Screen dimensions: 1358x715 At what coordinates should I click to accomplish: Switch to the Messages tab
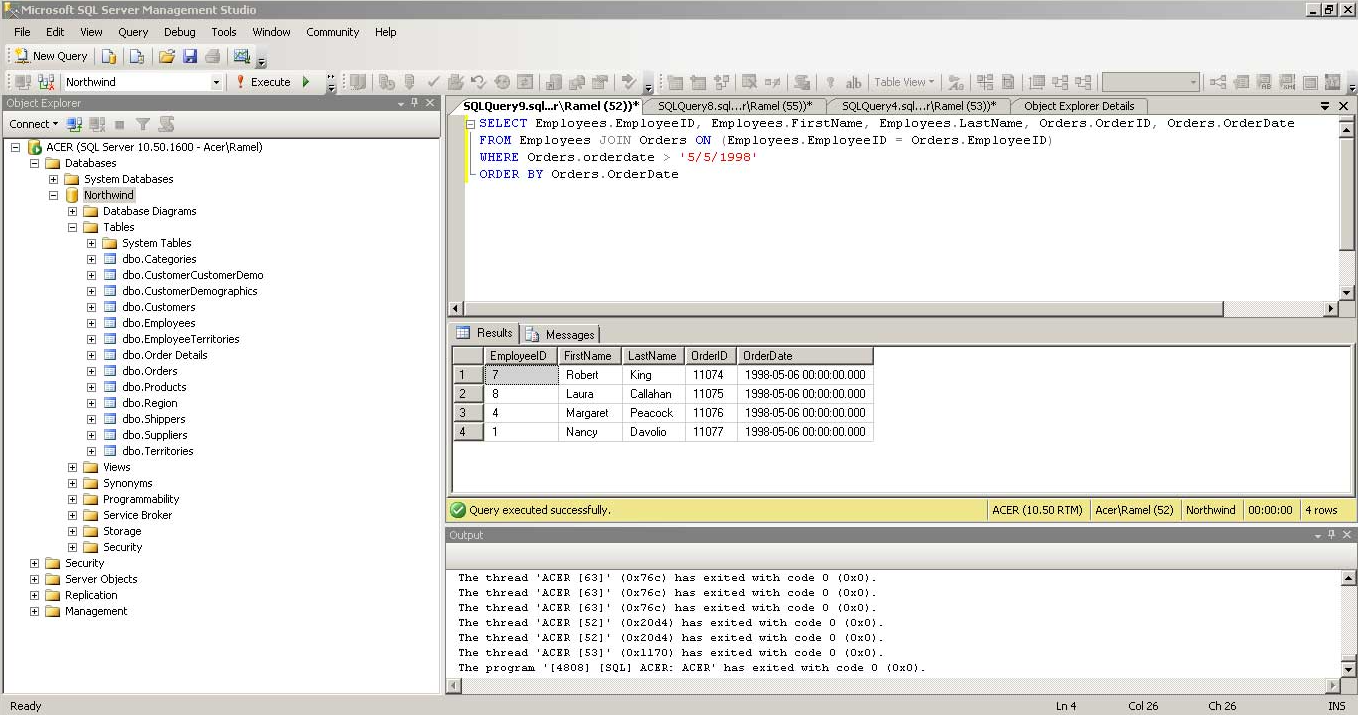[x=561, y=334]
